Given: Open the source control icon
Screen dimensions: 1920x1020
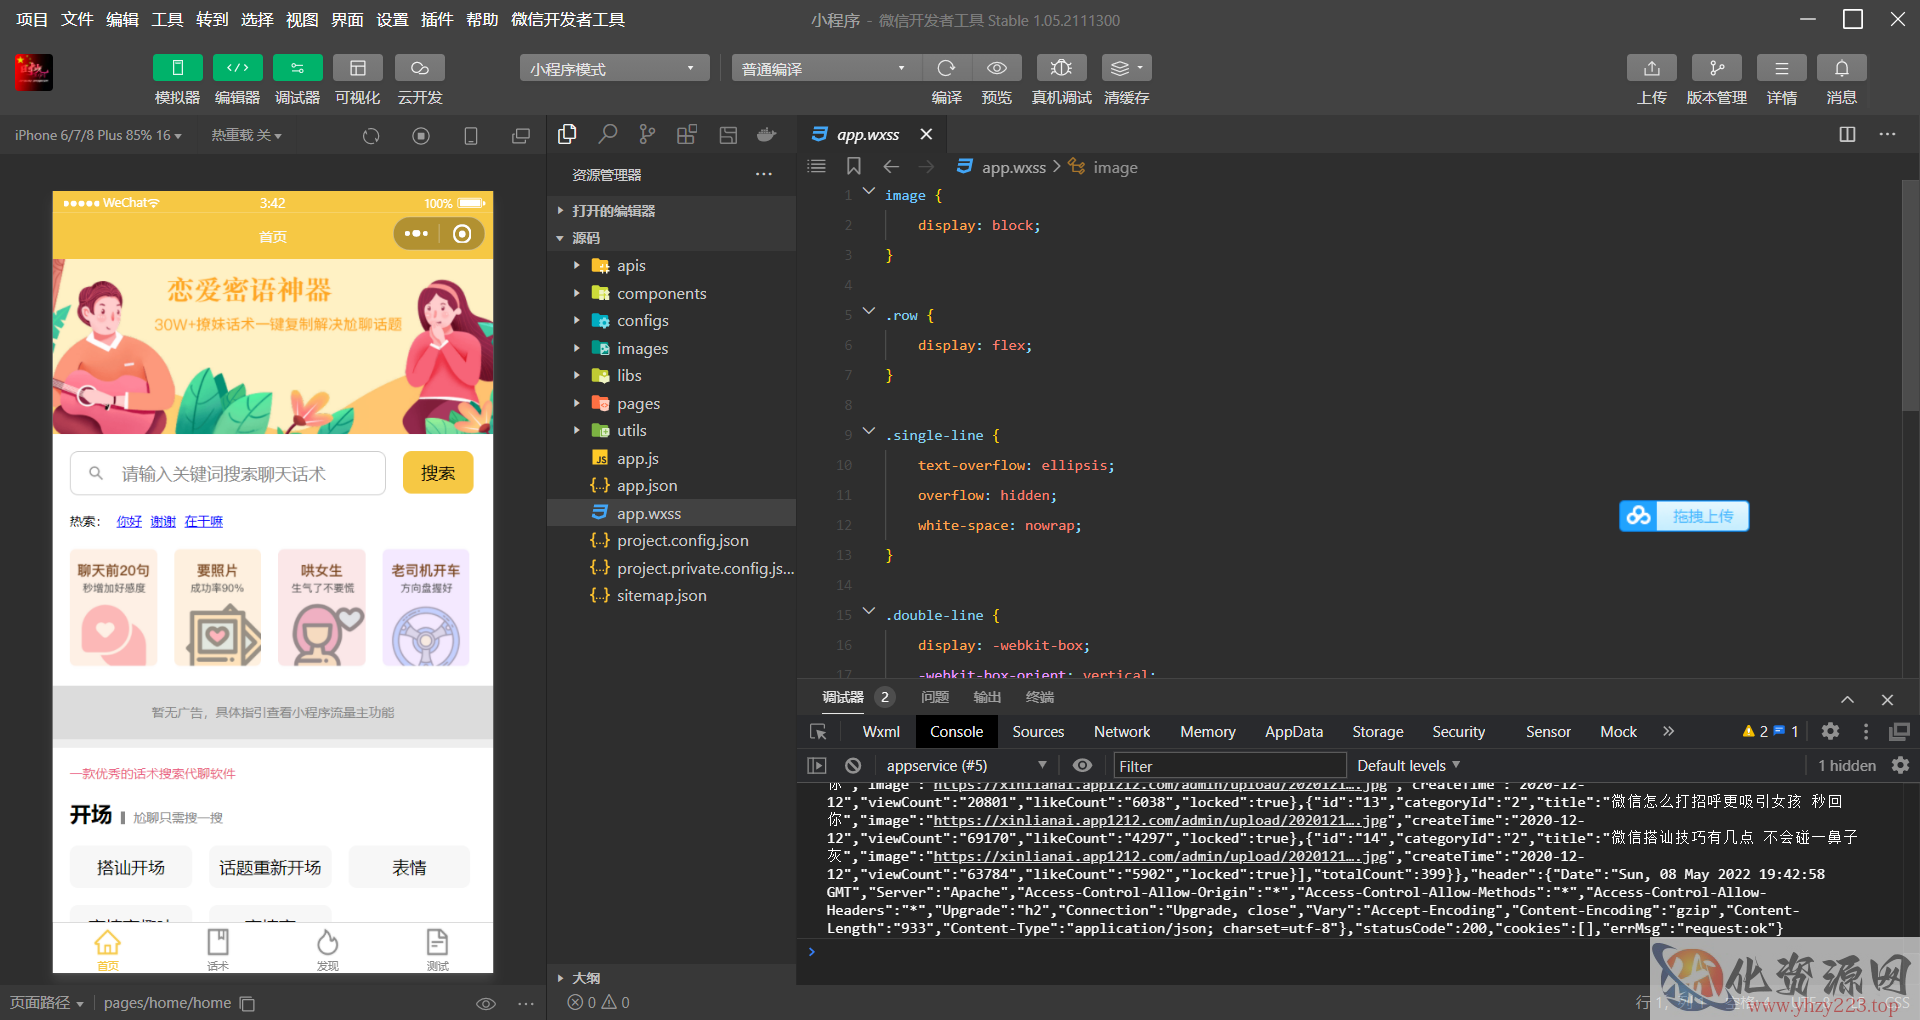Looking at the screenshot, I should pos(647,134).
